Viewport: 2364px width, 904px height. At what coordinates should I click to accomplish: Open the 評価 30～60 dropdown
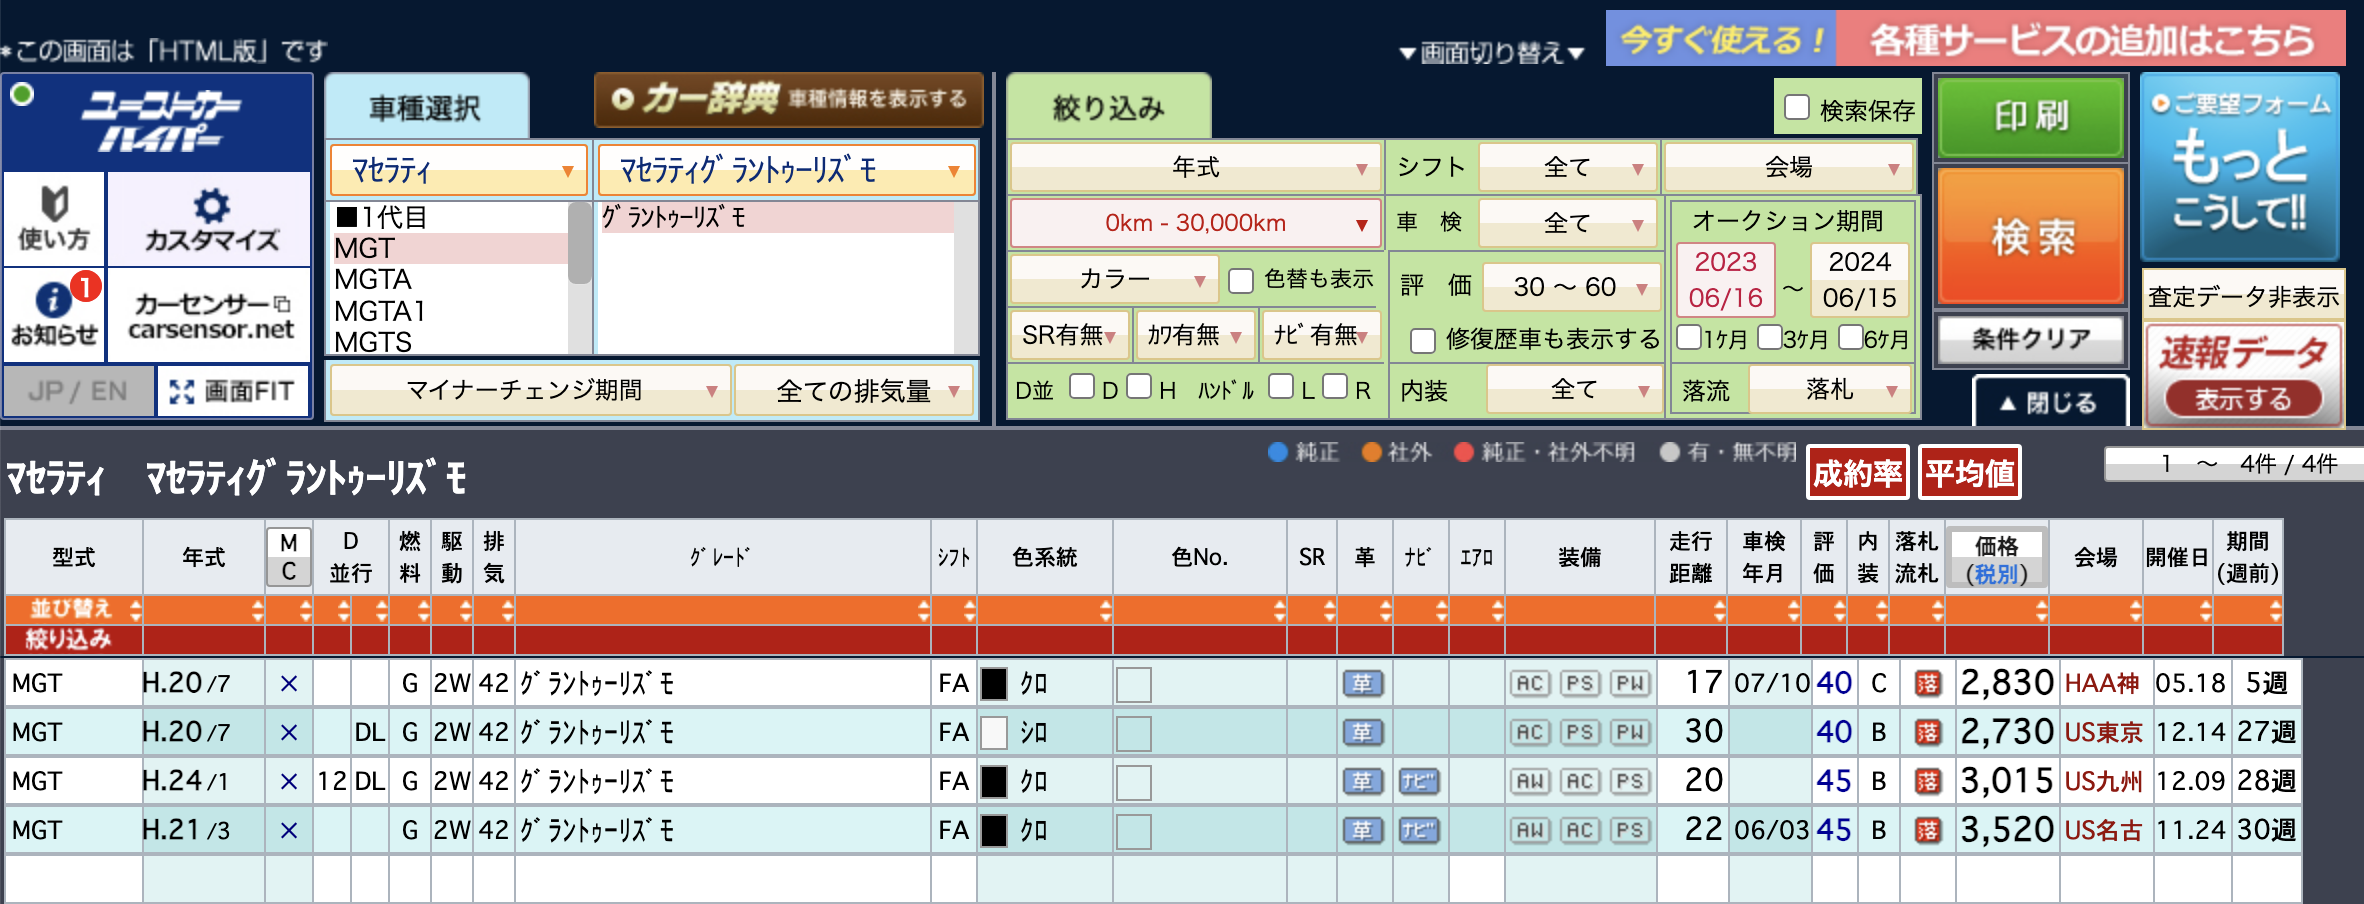[x=1570, y=287]
